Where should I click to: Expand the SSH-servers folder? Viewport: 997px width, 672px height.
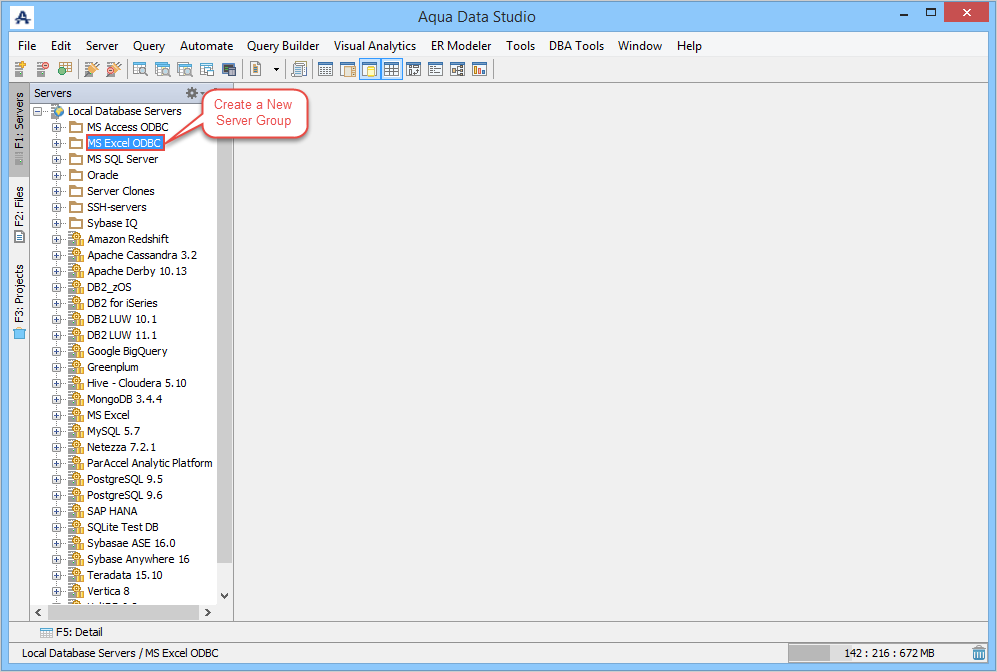coord(57,207)
